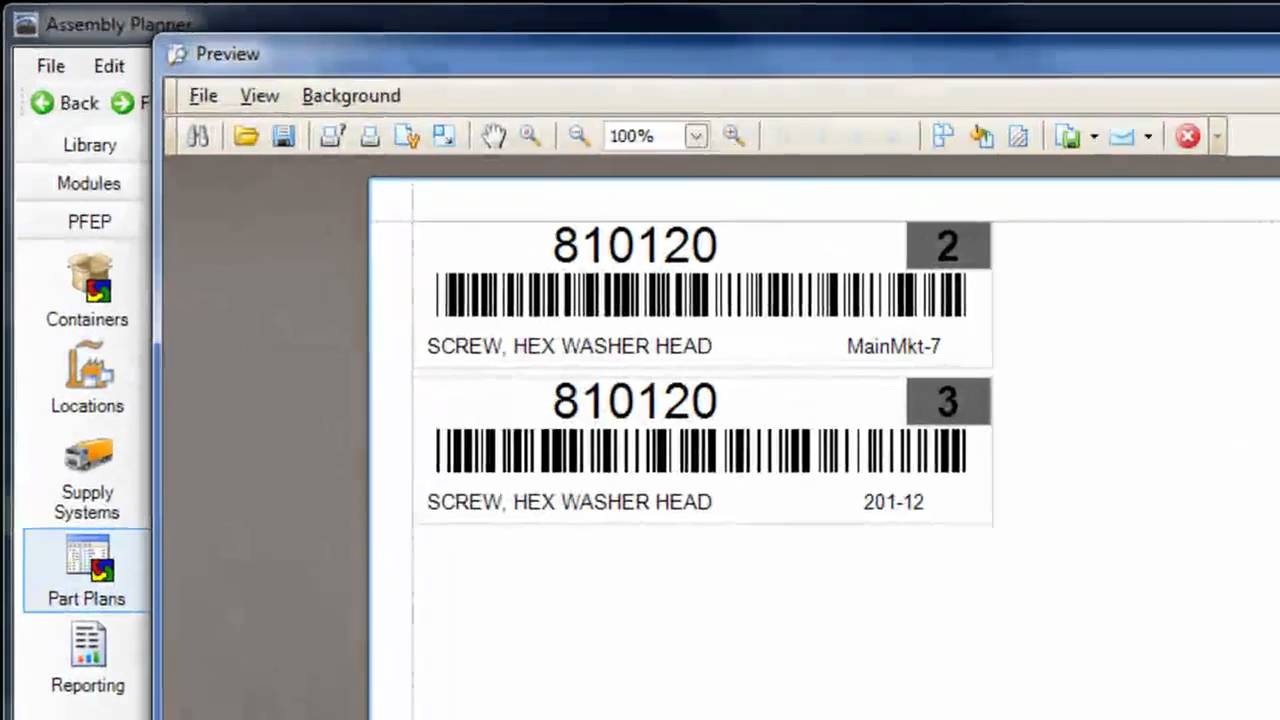Viewport: 1280px width, 720px height.
Task: Open the Preview window File menu
Action: (203, 96)
